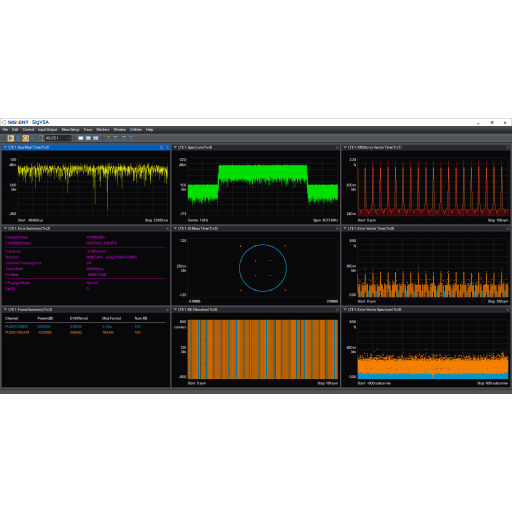Select the PUSCH-DMRS row in Frame Summary
Image resolution: width=512 pixels, height=512 pixels.
click(85, 327)
